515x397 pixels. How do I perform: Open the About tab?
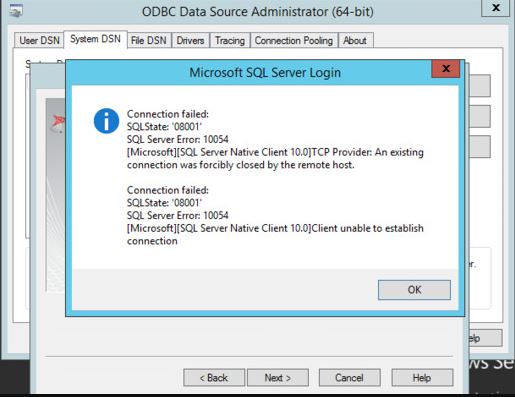[355, 40]
